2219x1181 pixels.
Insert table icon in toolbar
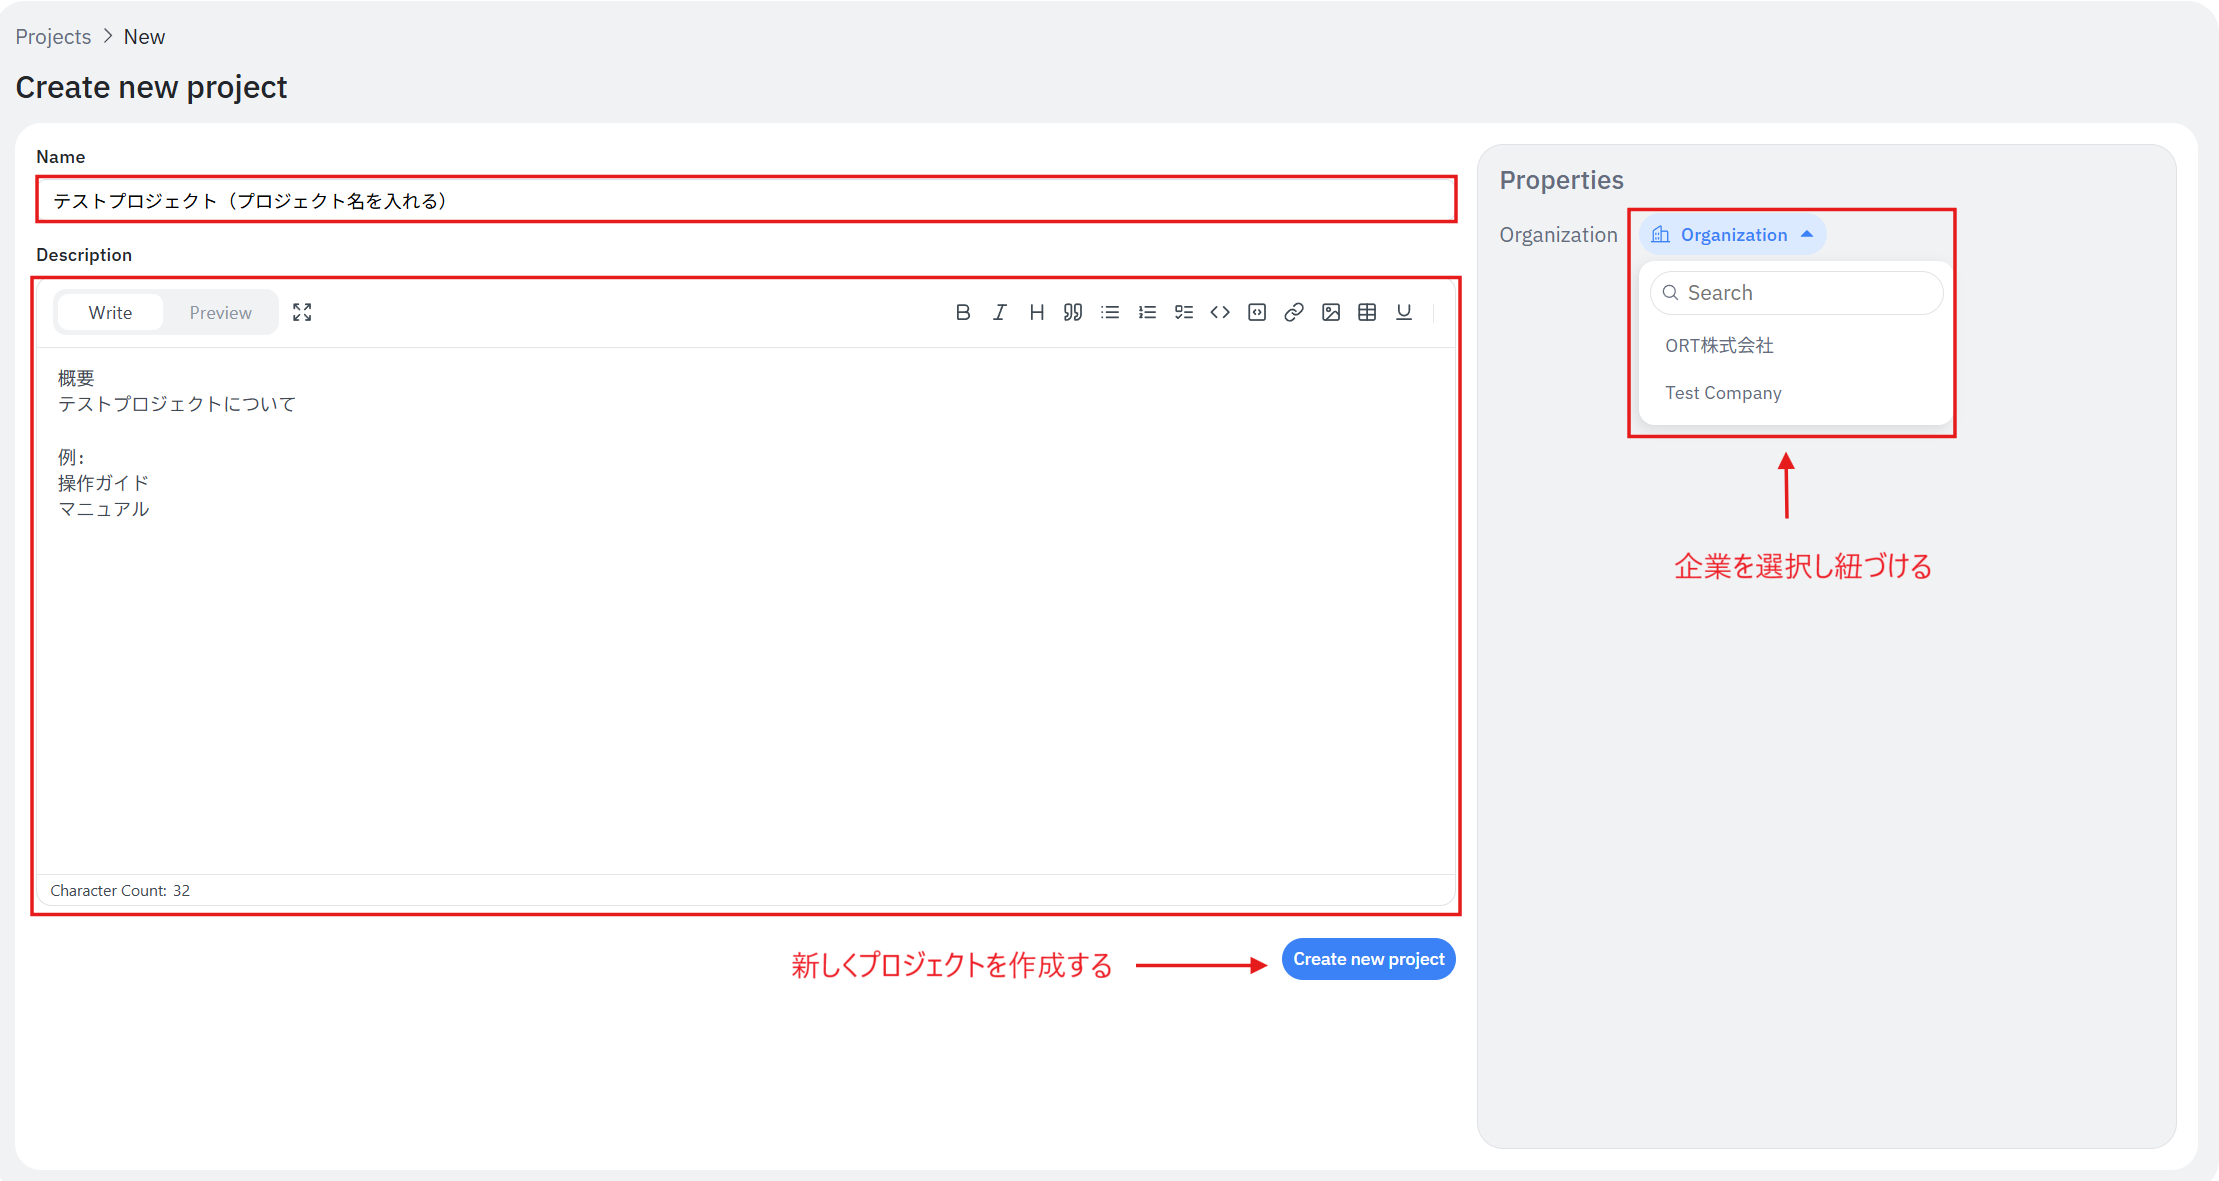pyautogui.click(x=1367, y=312)
